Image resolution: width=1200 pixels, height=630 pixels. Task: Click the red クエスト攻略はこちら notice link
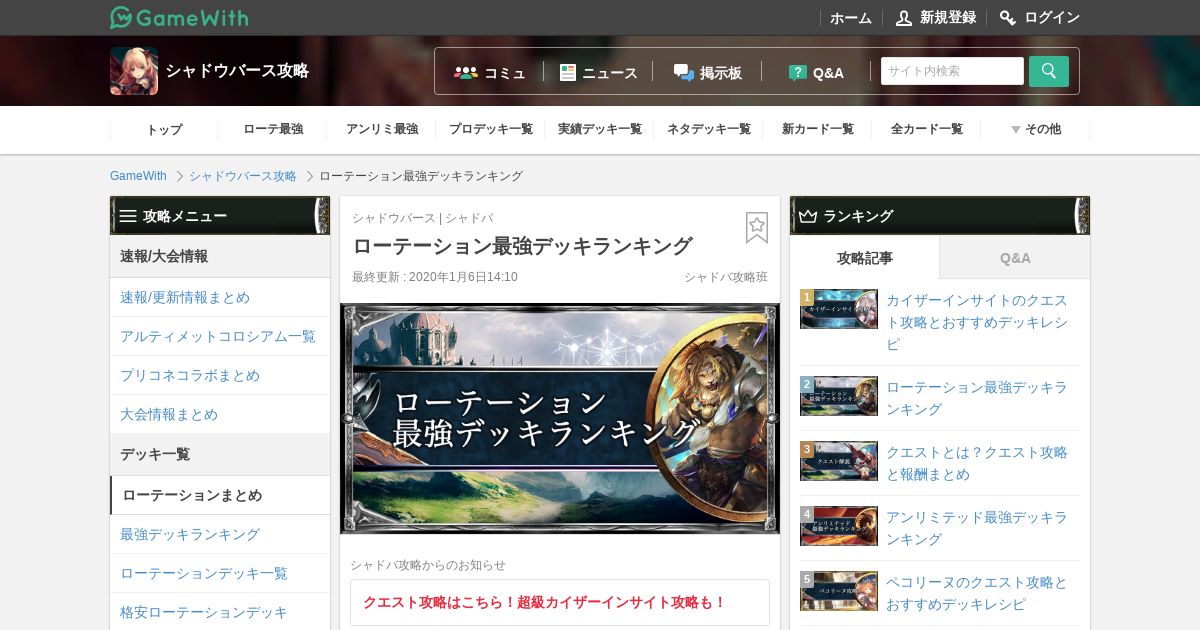545,602
